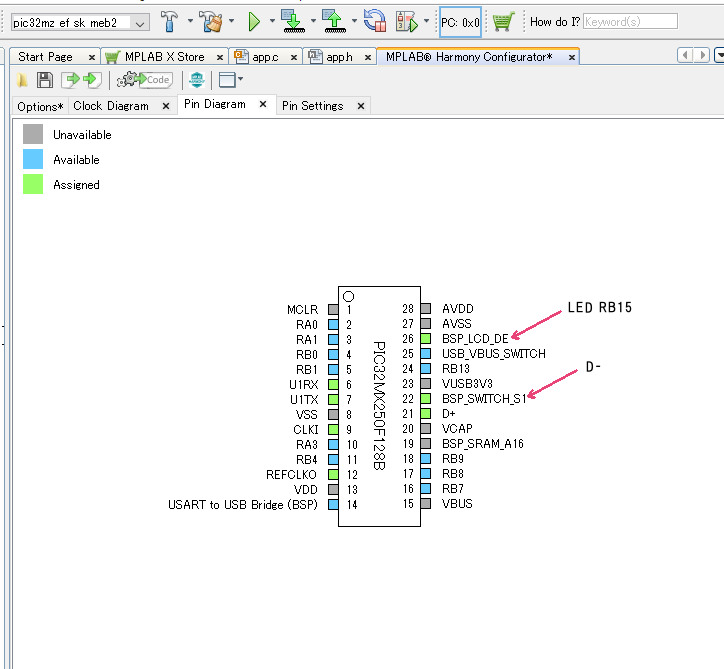Viewport: 724px width, 669px height.
Task: Click pin 24 RB13 box
Action: [x=426, y=368]
